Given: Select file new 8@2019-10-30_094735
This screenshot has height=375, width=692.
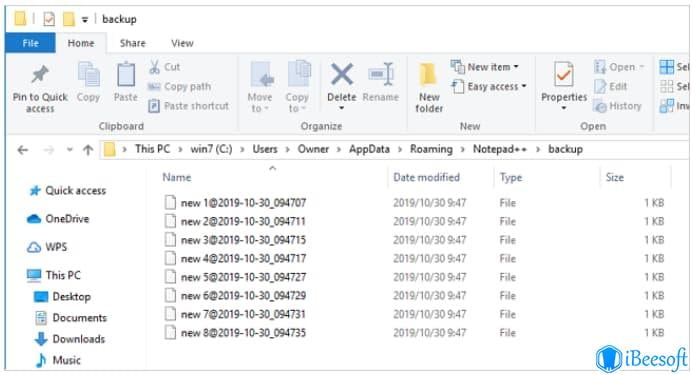Looking at the screenshot, I should [235, 333].
